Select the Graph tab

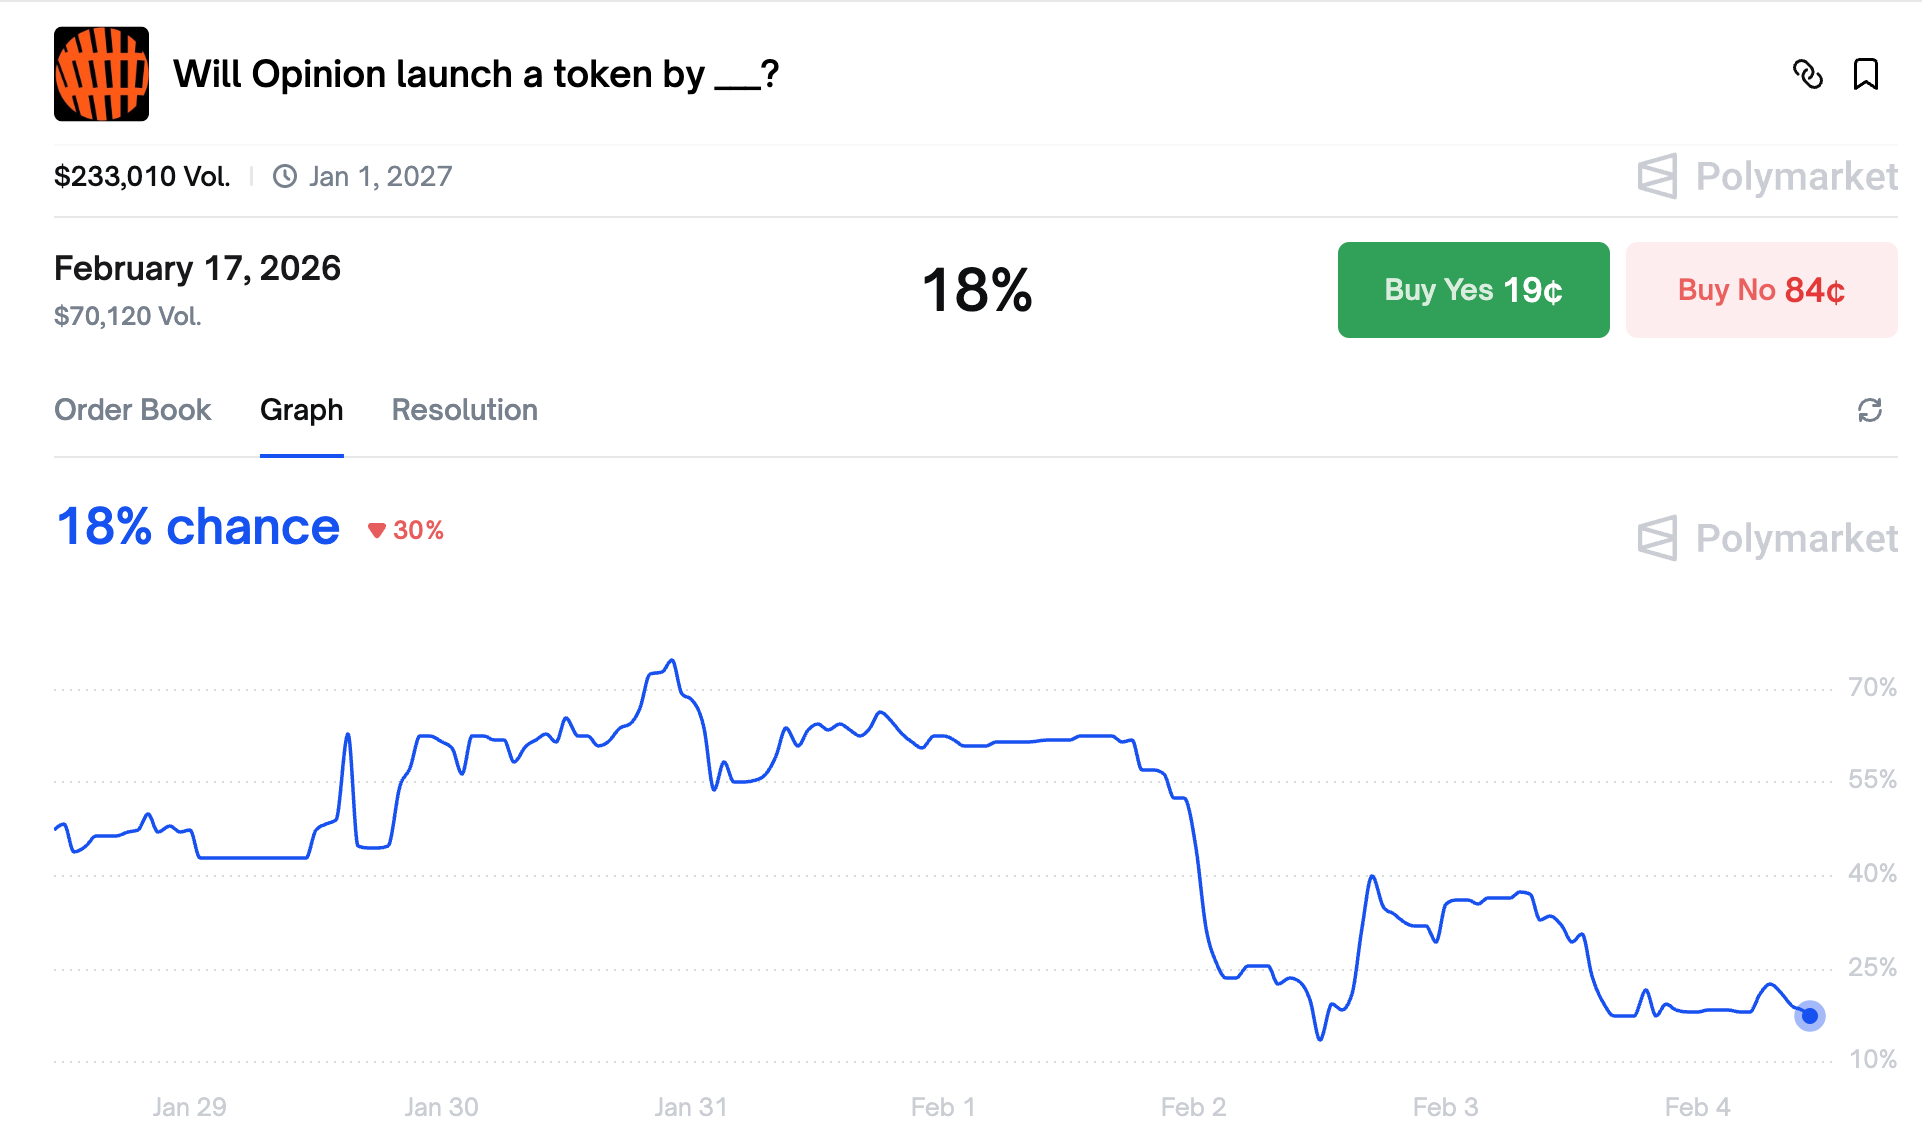click(x=301, y=410)
